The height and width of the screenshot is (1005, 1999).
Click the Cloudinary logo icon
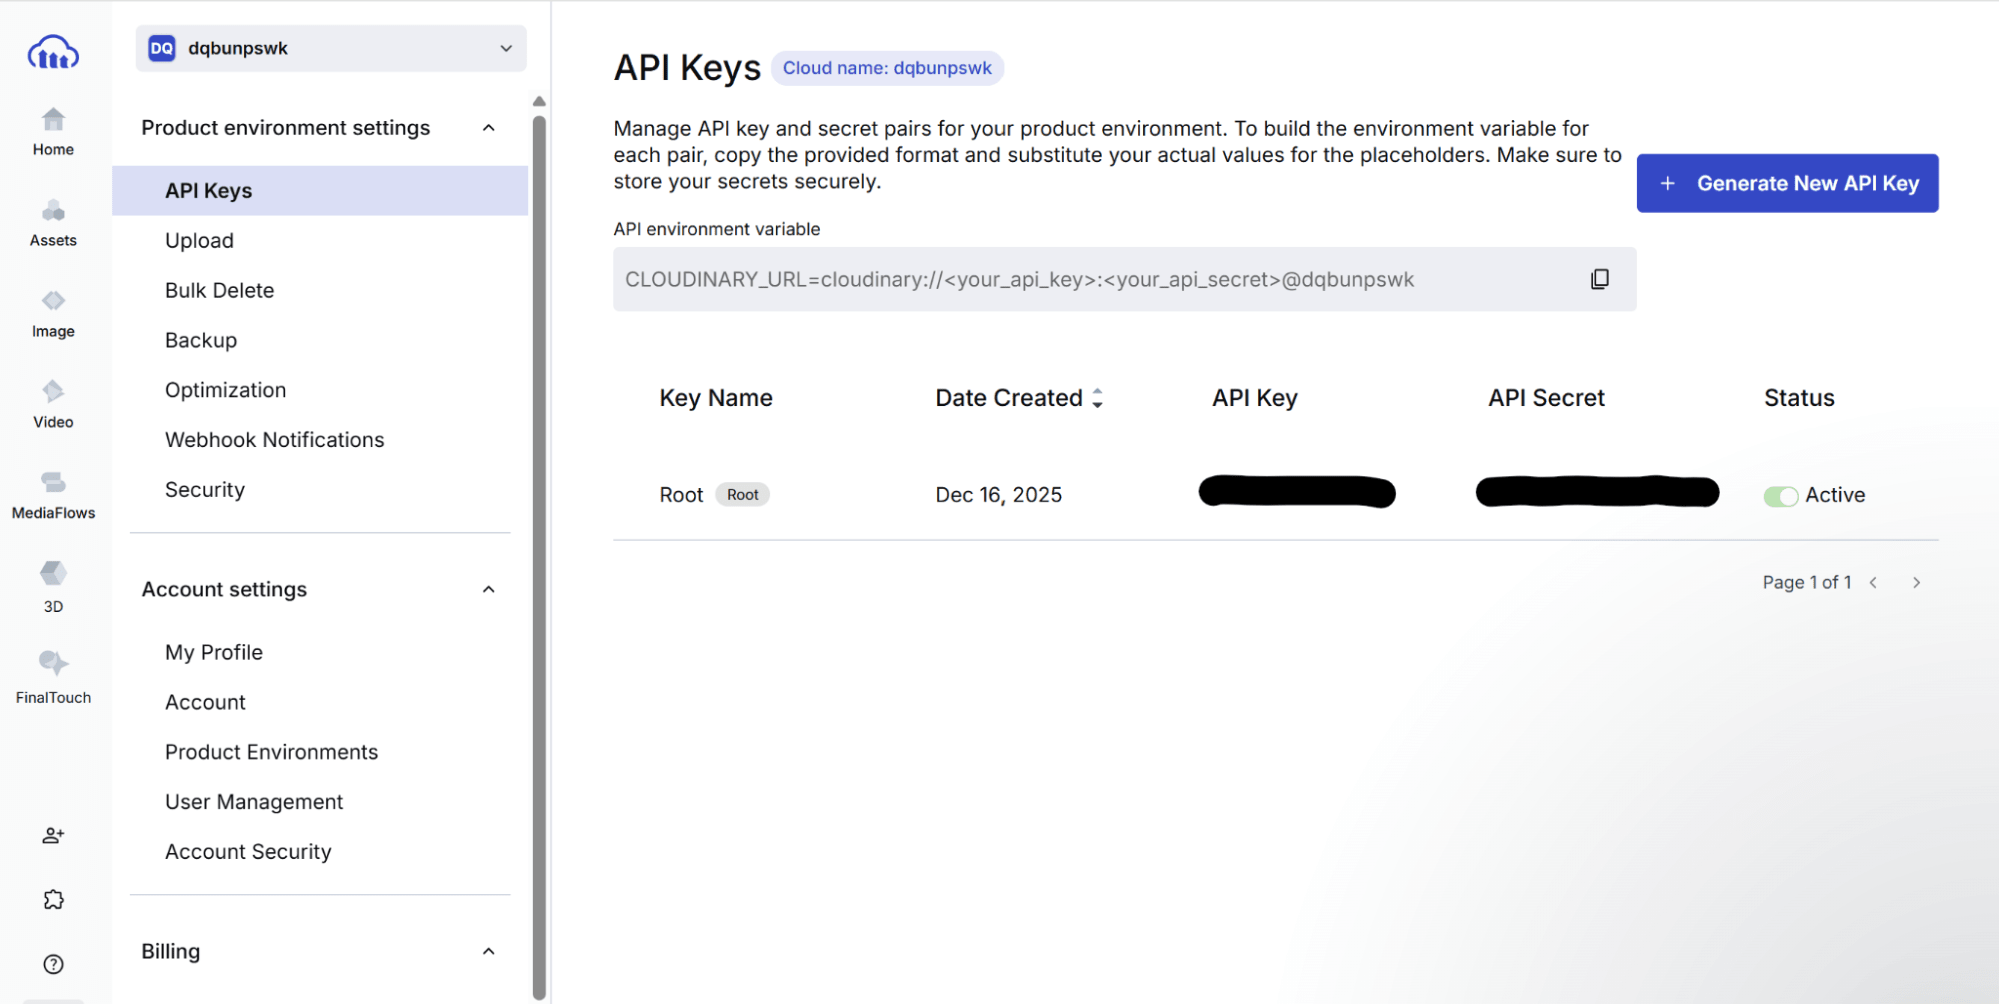(x=53, y=52)
